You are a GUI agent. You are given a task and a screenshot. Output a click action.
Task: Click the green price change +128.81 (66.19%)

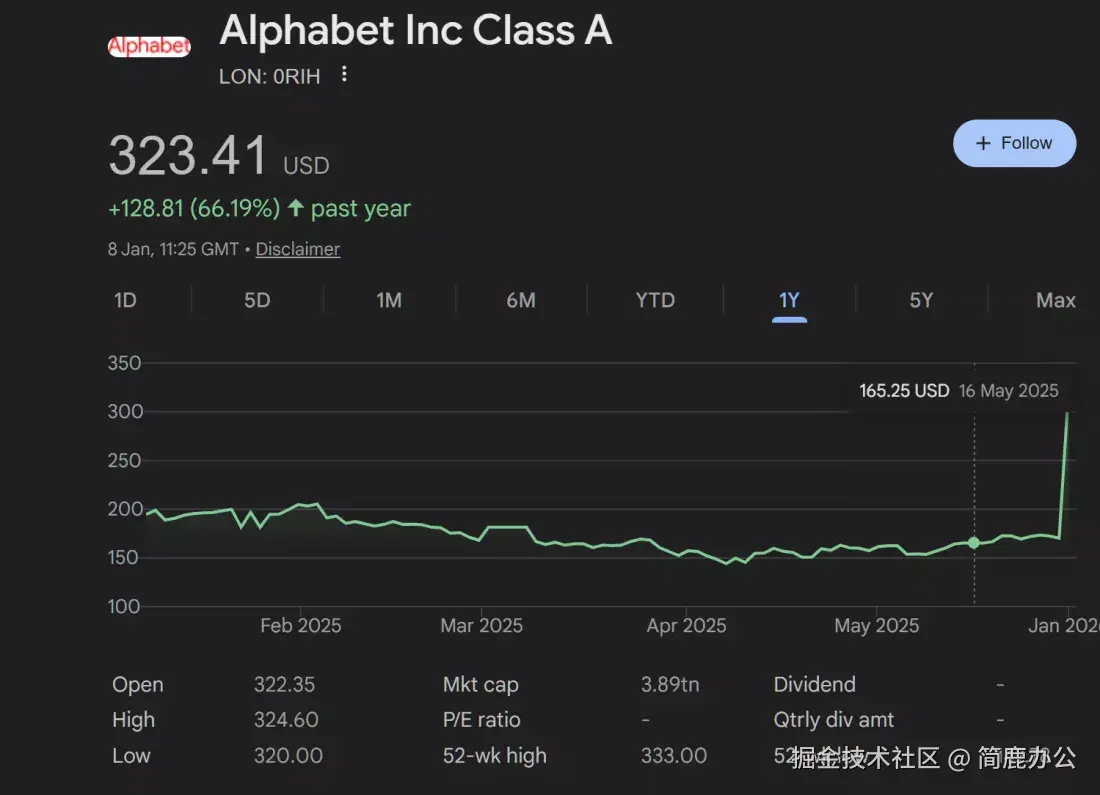click(194, 208)
